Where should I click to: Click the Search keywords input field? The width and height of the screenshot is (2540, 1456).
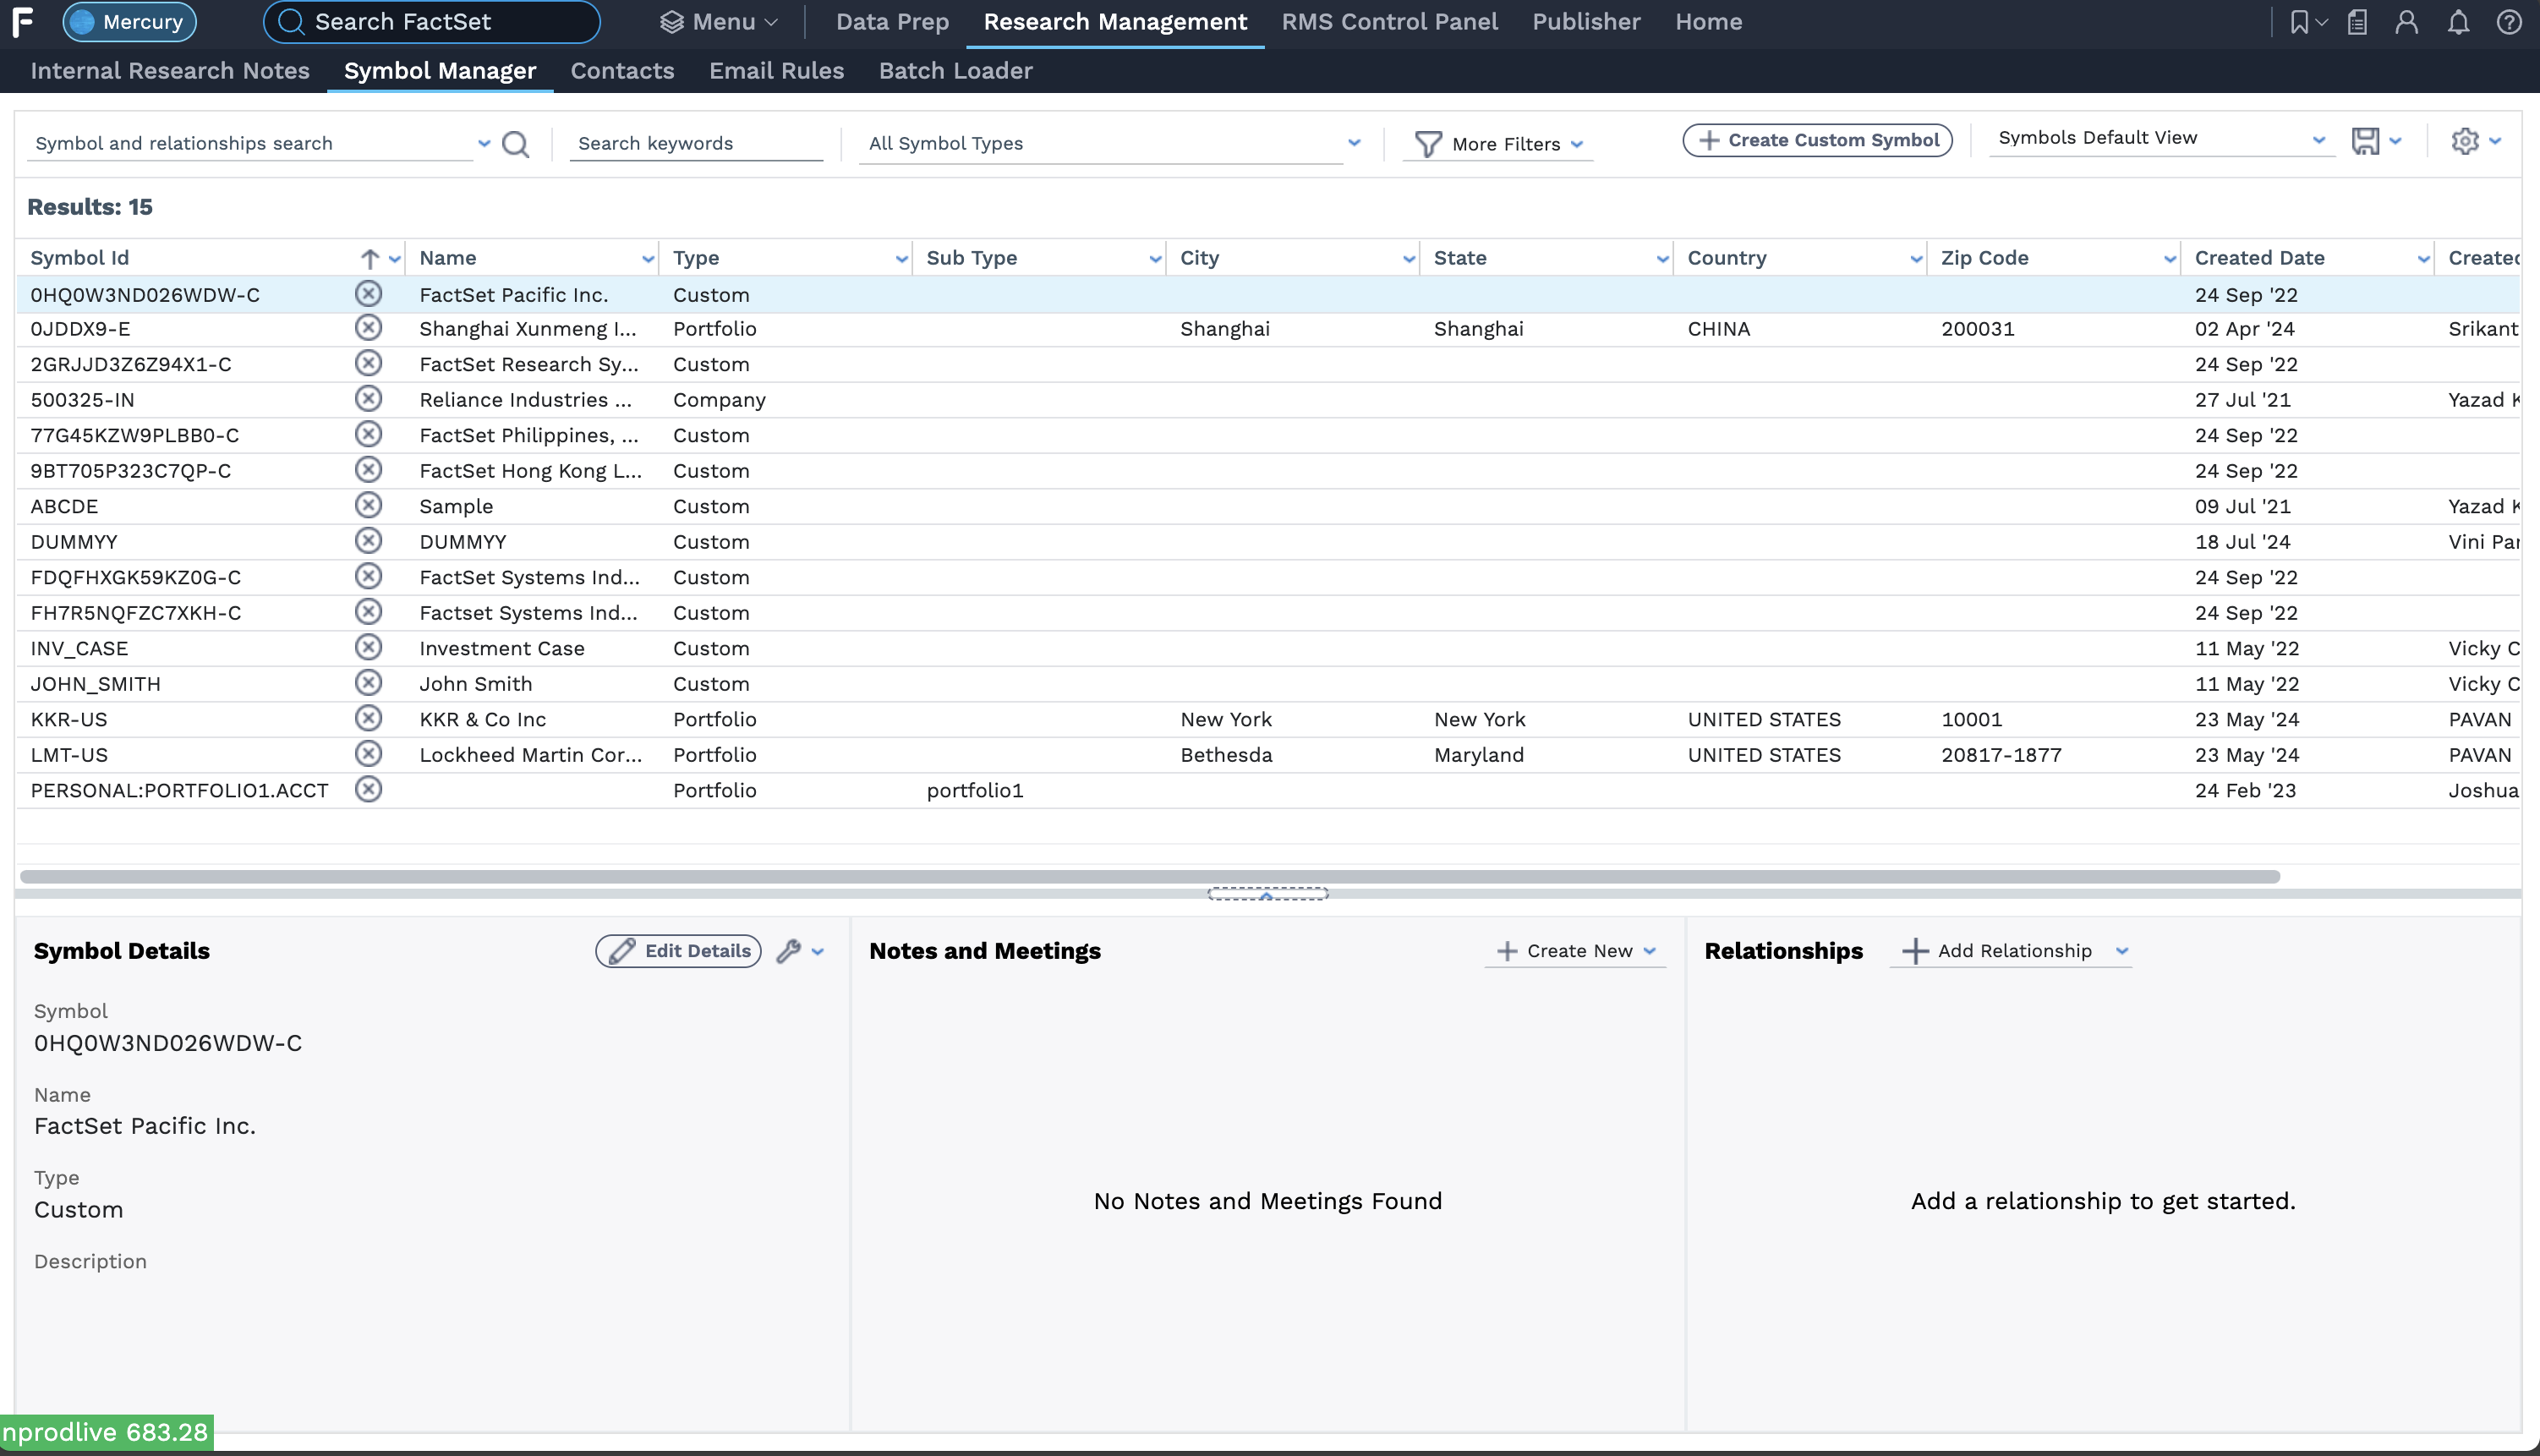(x=696, y=143)
